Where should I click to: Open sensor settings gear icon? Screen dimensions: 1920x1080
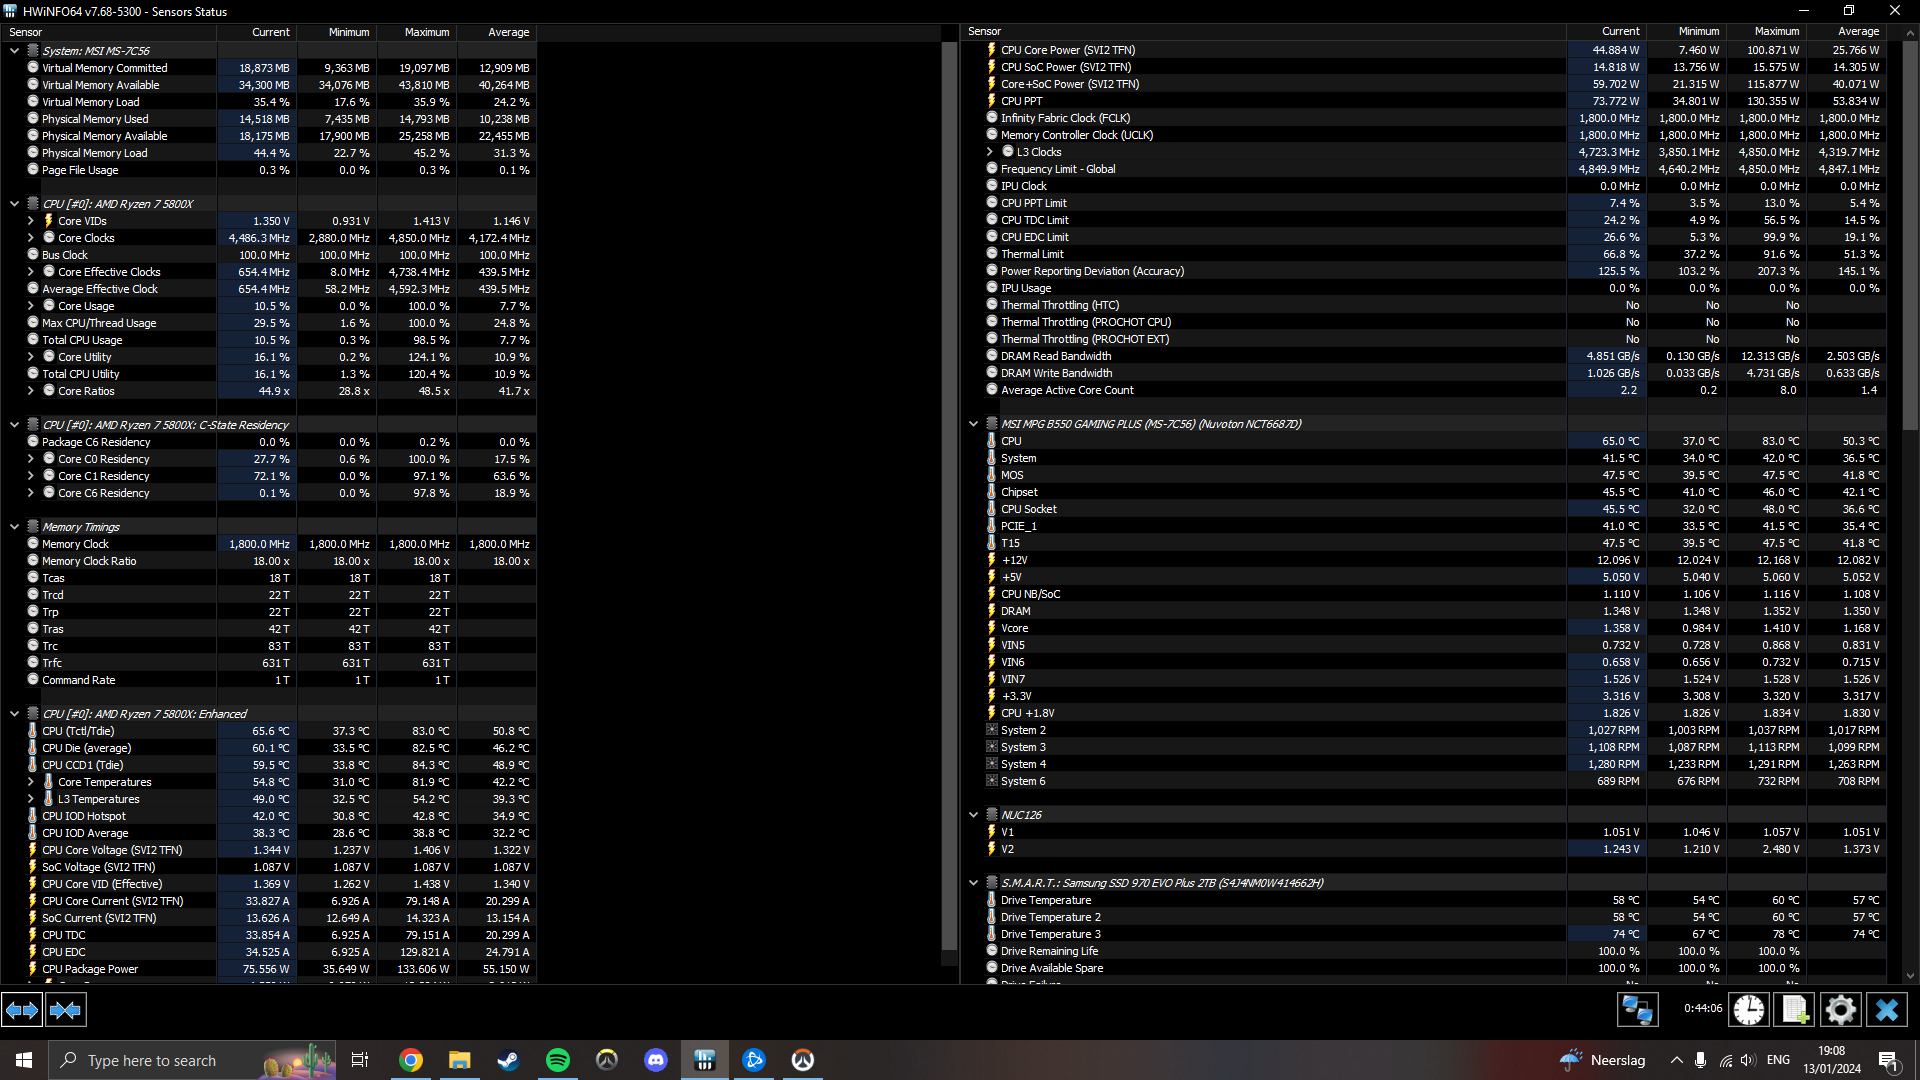tap(1840, 1010)
